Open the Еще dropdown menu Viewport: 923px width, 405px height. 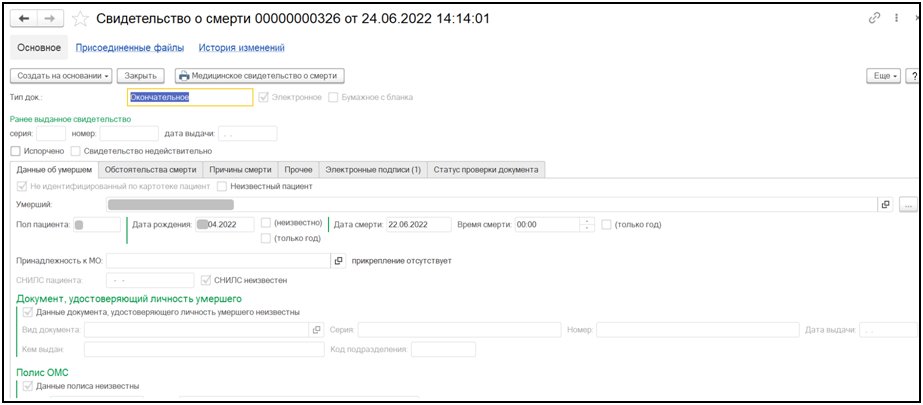883,76
